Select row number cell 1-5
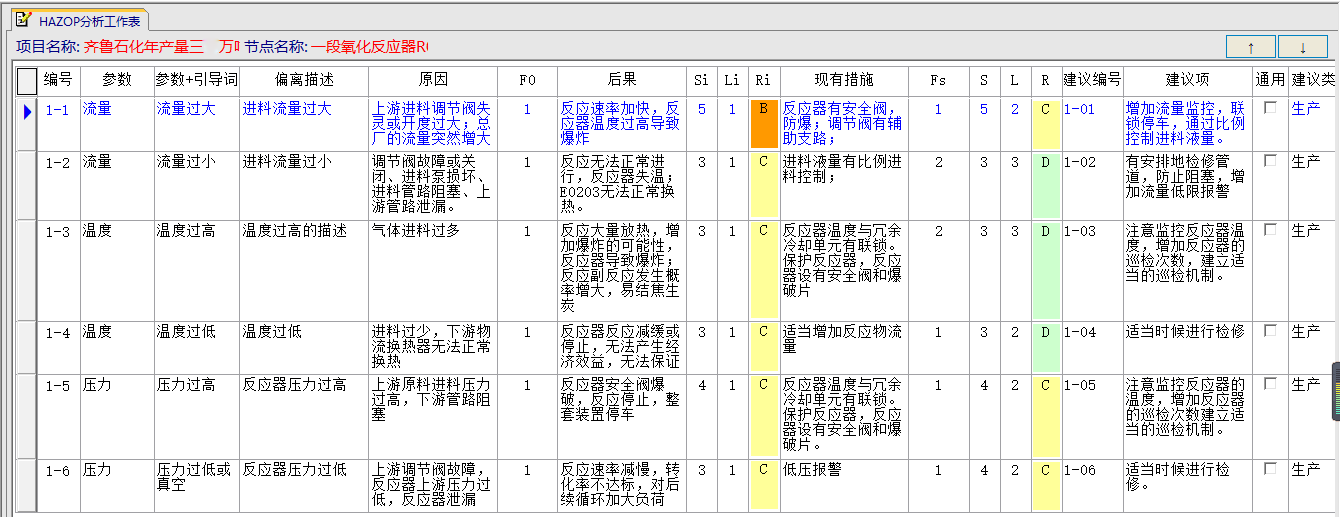 [59, 416]
